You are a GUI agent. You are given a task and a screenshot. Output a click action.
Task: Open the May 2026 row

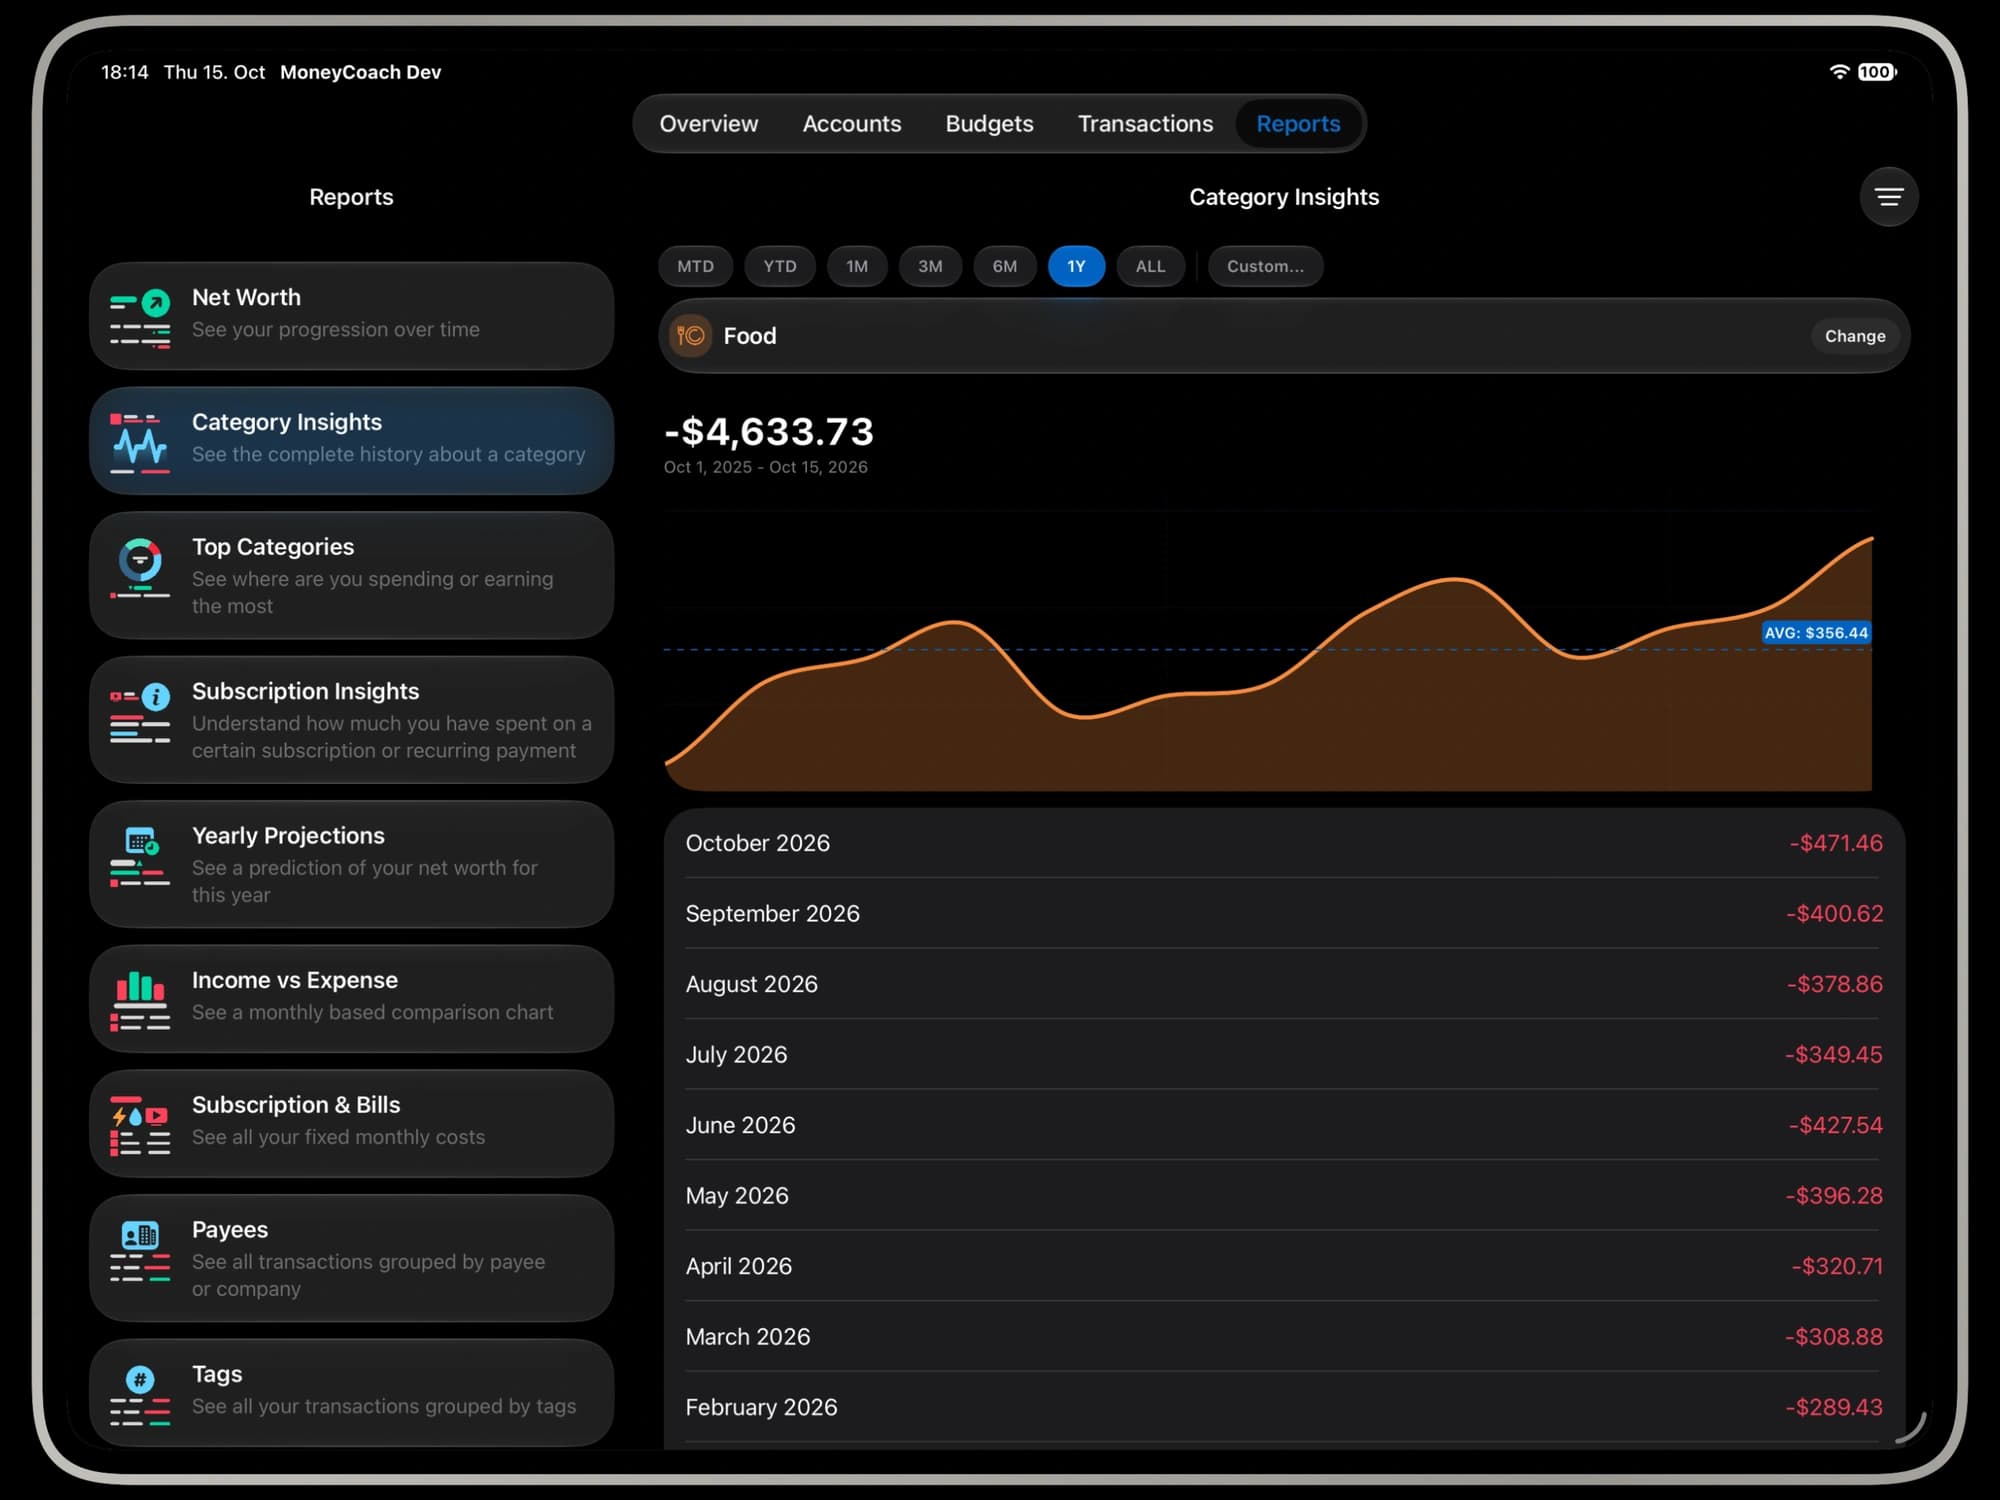[1284, 1196]
